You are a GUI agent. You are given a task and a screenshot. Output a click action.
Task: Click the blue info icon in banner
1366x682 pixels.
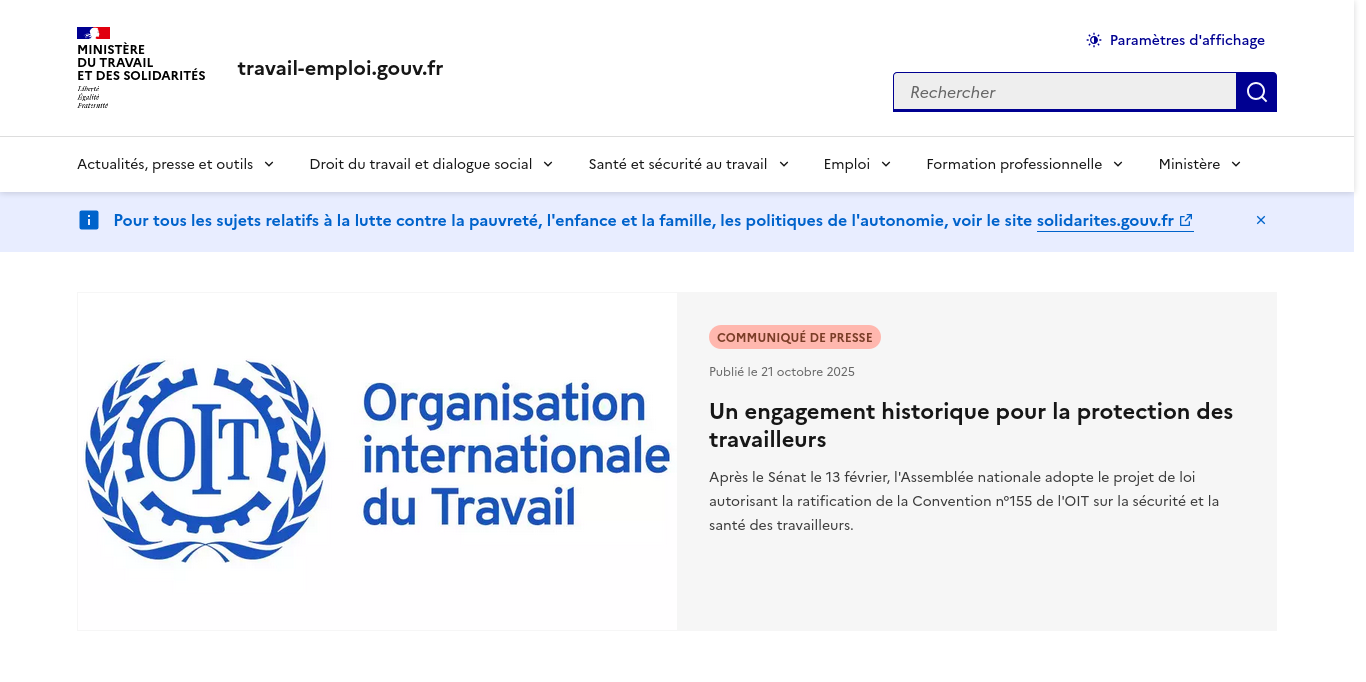89,220
